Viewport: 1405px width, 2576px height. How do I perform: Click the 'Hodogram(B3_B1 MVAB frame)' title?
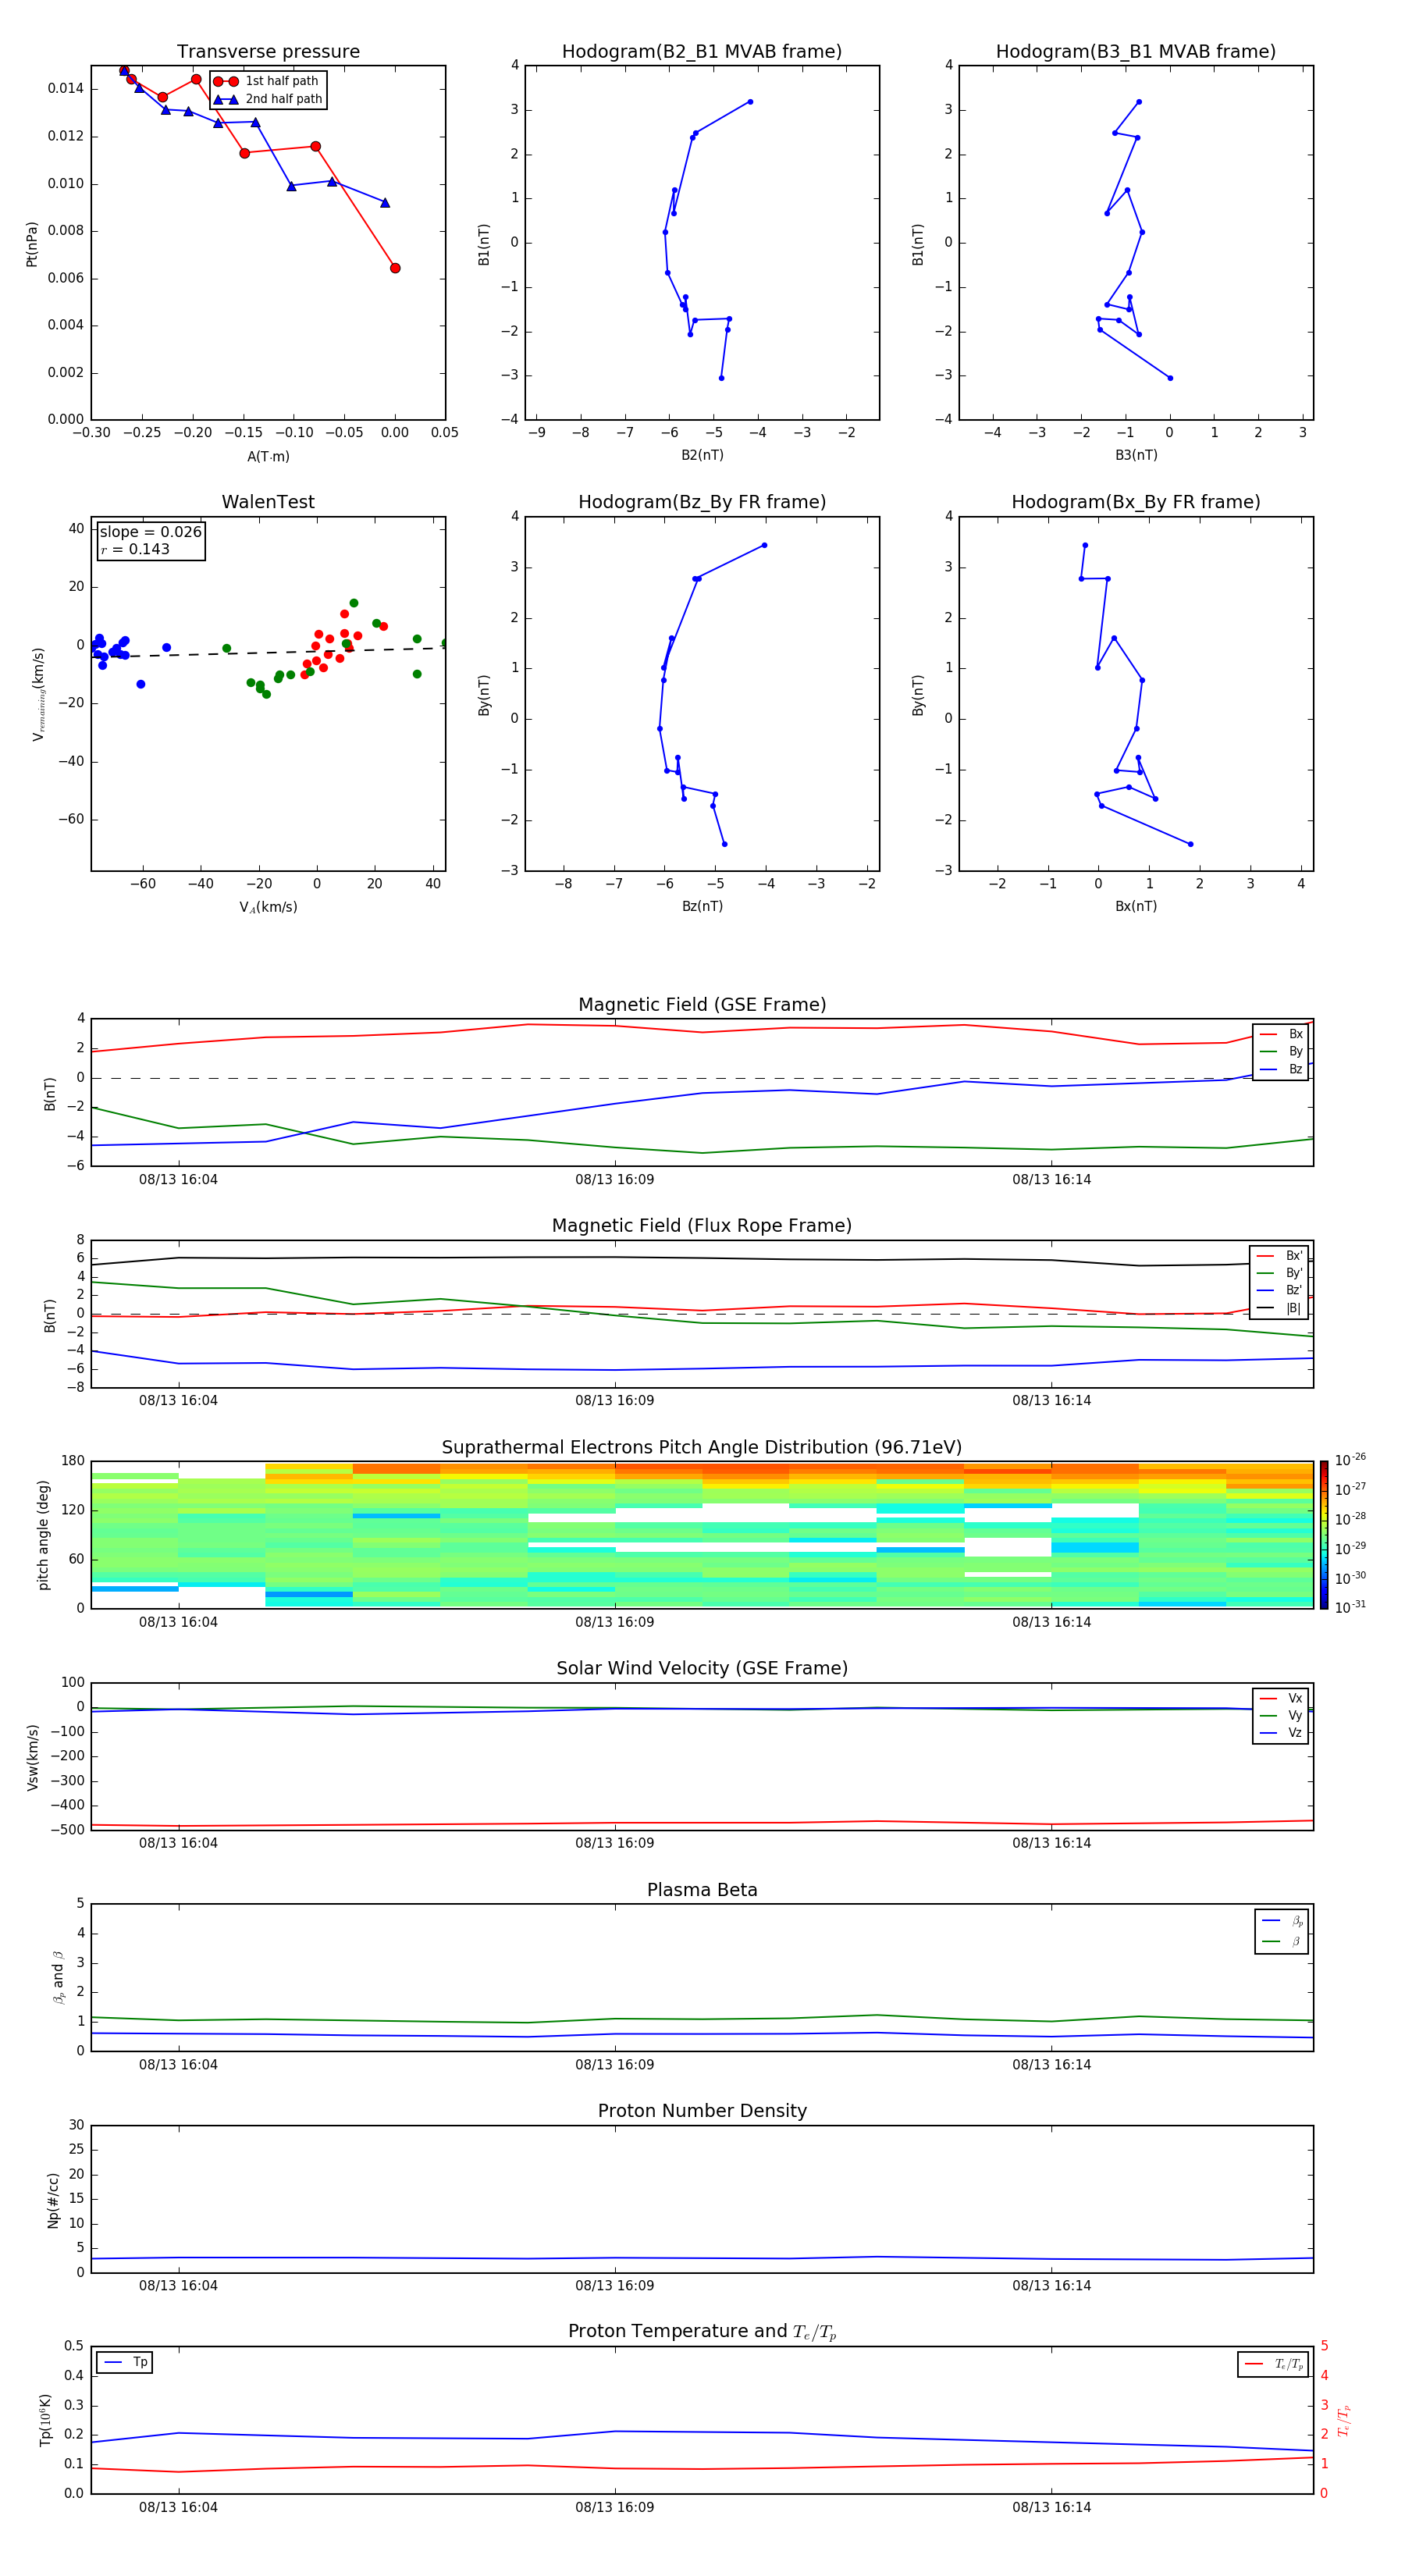1136,52
